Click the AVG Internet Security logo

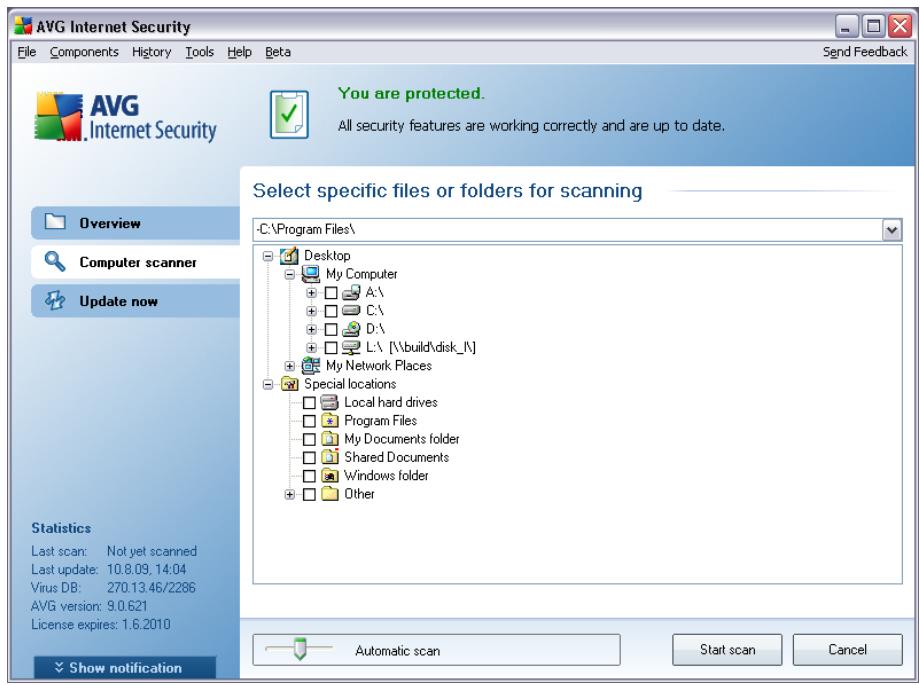click(x=125, y=117)
